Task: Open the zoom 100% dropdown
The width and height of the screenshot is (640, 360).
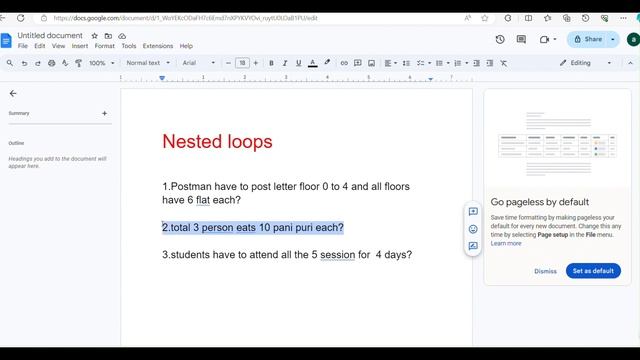Action: click(x=101, y=63)
